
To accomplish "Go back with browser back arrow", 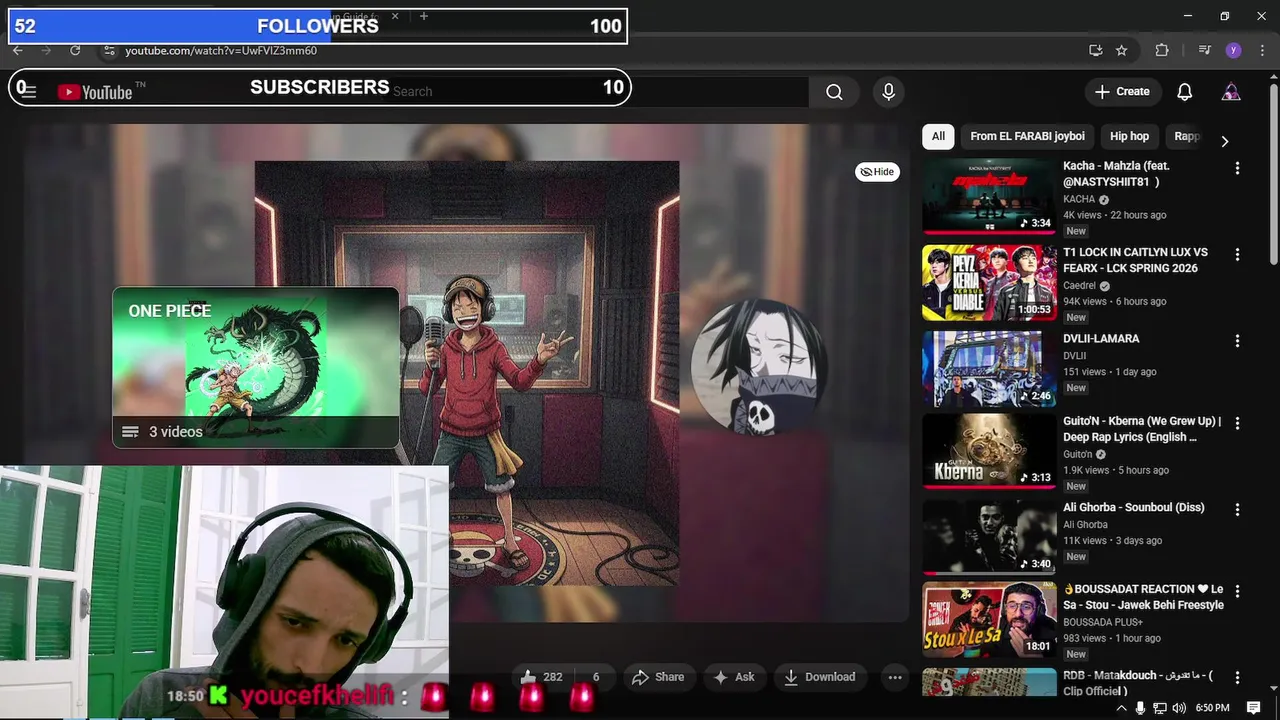I will tap(18, 50).
